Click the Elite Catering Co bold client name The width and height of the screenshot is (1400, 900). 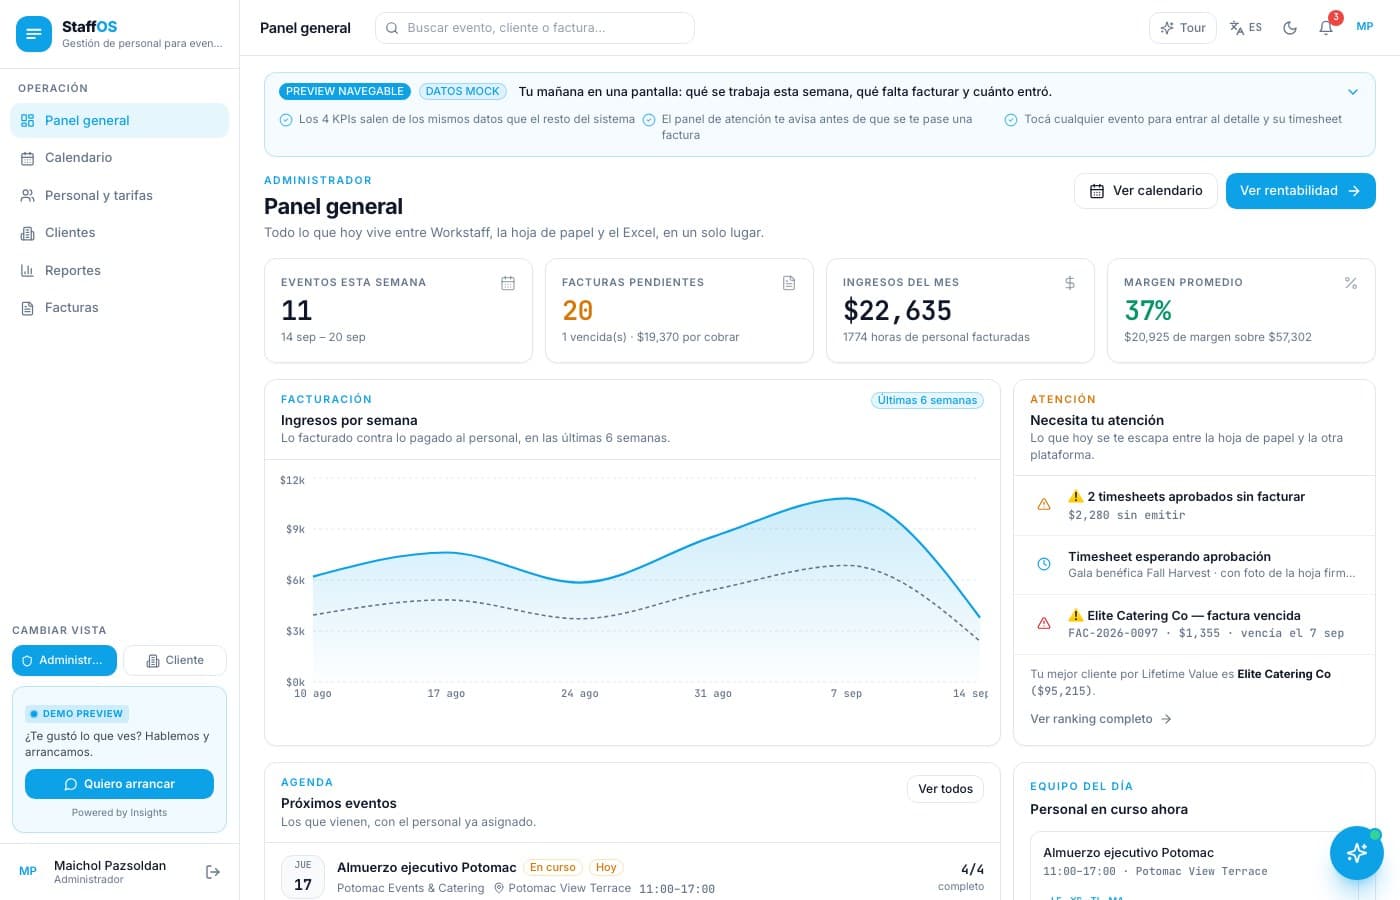[1284, 674]
